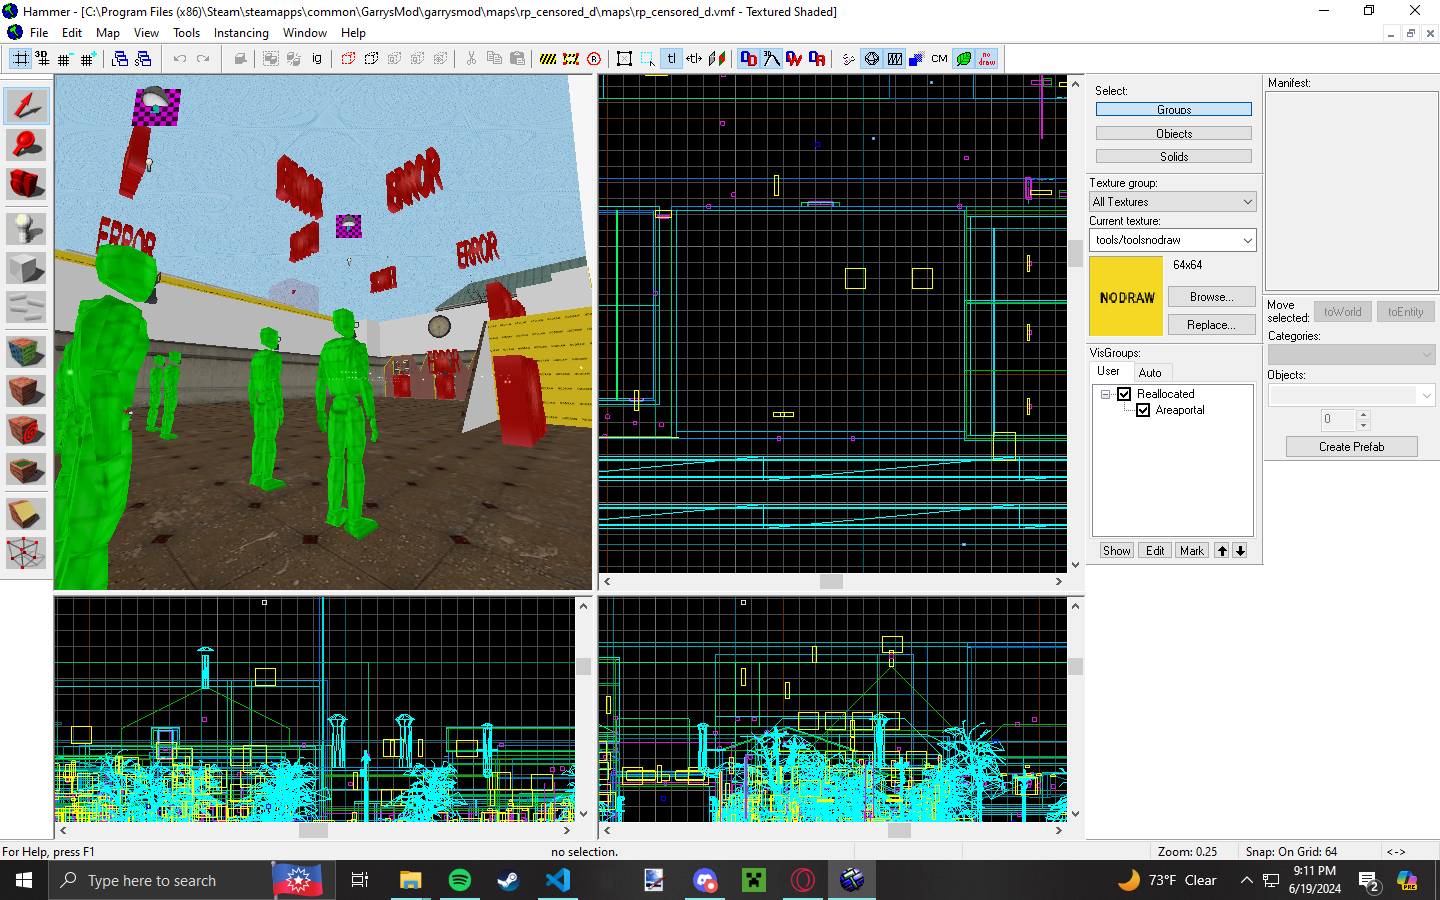
Task: Click the Load window state icon
Action: (120, 59)
